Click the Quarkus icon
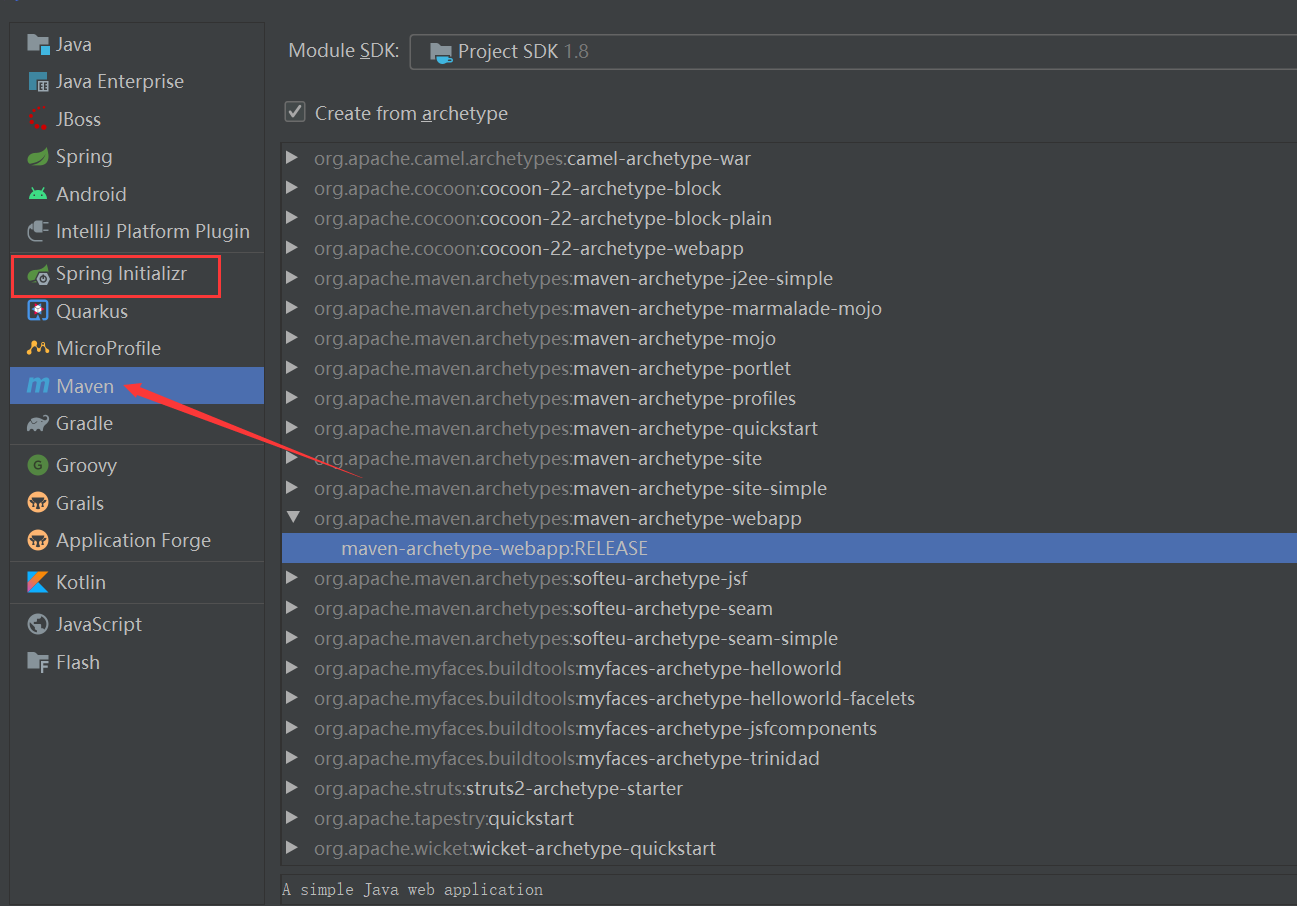Screen dimensions: 1297x906 point(38,311)
